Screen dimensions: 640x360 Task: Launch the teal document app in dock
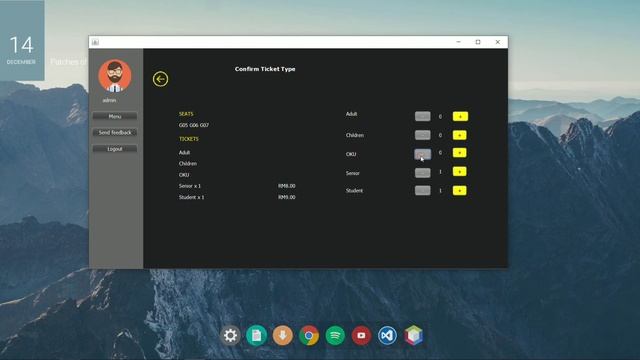click(256, 336)
